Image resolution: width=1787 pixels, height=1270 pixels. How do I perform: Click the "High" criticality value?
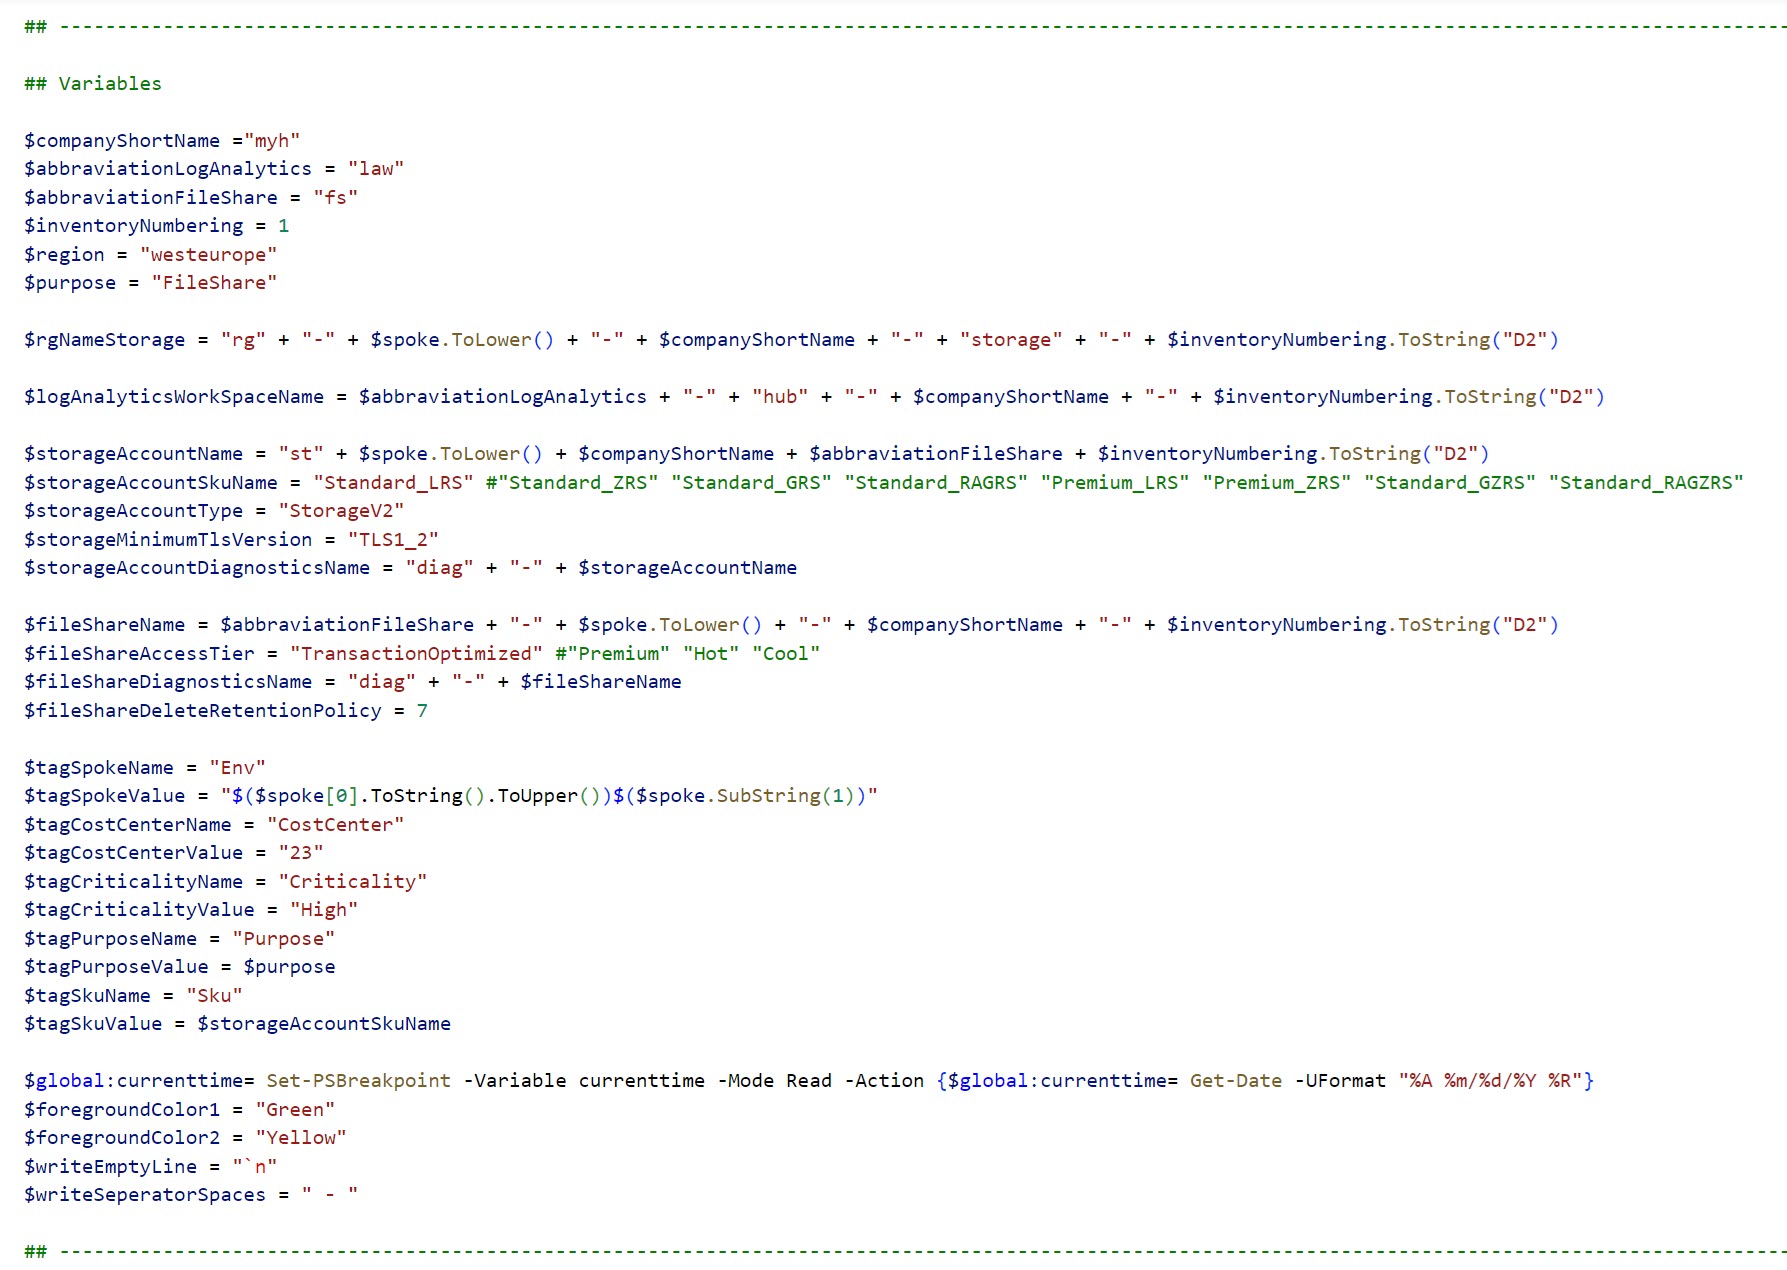324,910
